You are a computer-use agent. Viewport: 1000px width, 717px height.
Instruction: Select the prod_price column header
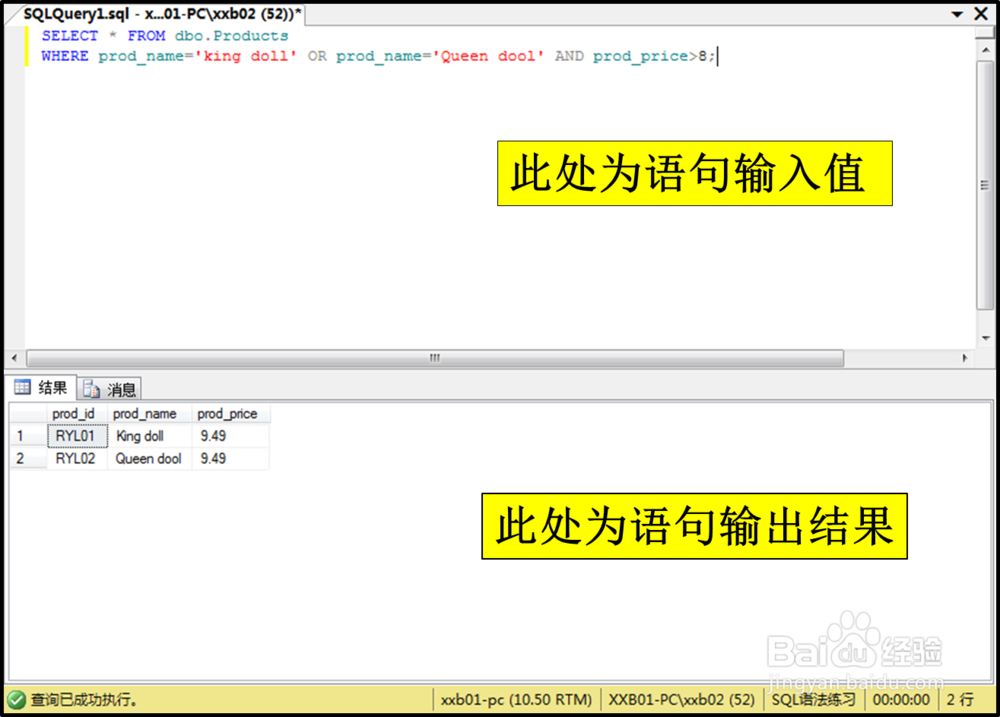click(x=227, y=413)
